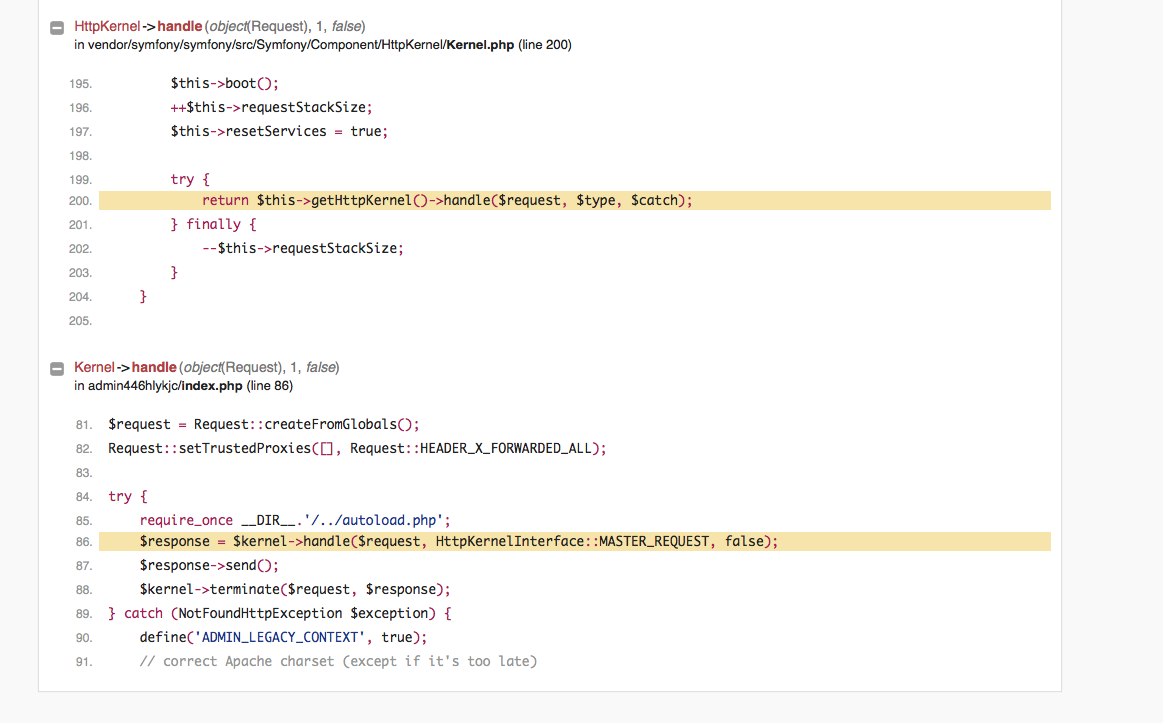This screenshot has width=1163, height=723.
Task: Click the $response->send() code line
Action: pos(209,565)
